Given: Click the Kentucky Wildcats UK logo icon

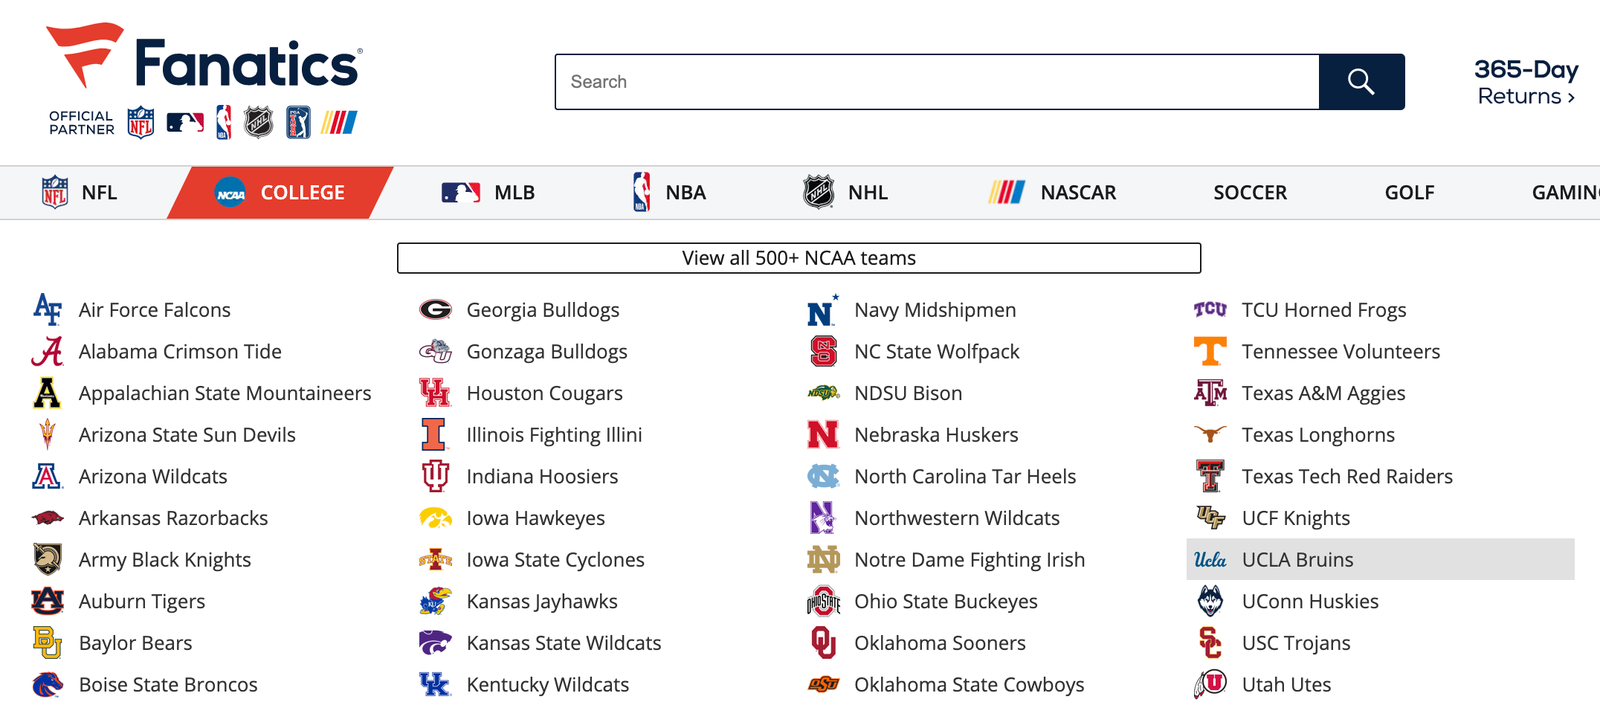Looking at the screenshot, I should (435, 685).
